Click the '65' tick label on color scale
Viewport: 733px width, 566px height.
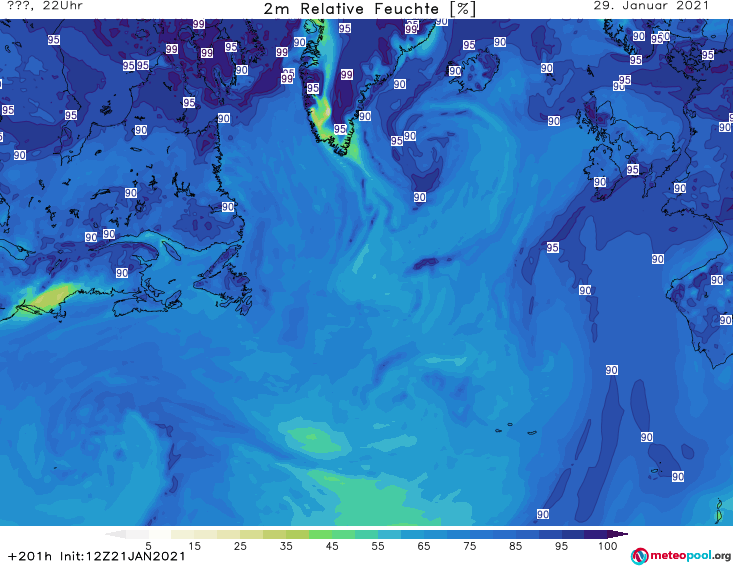coord(424,546)
